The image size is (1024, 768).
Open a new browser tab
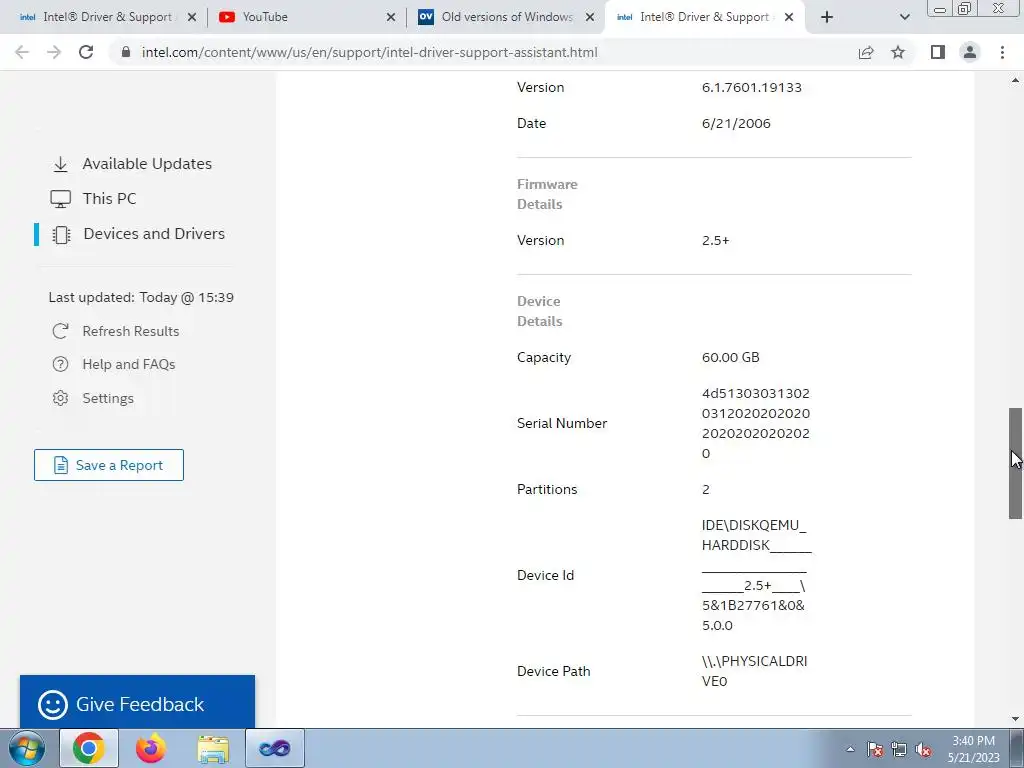827,17
